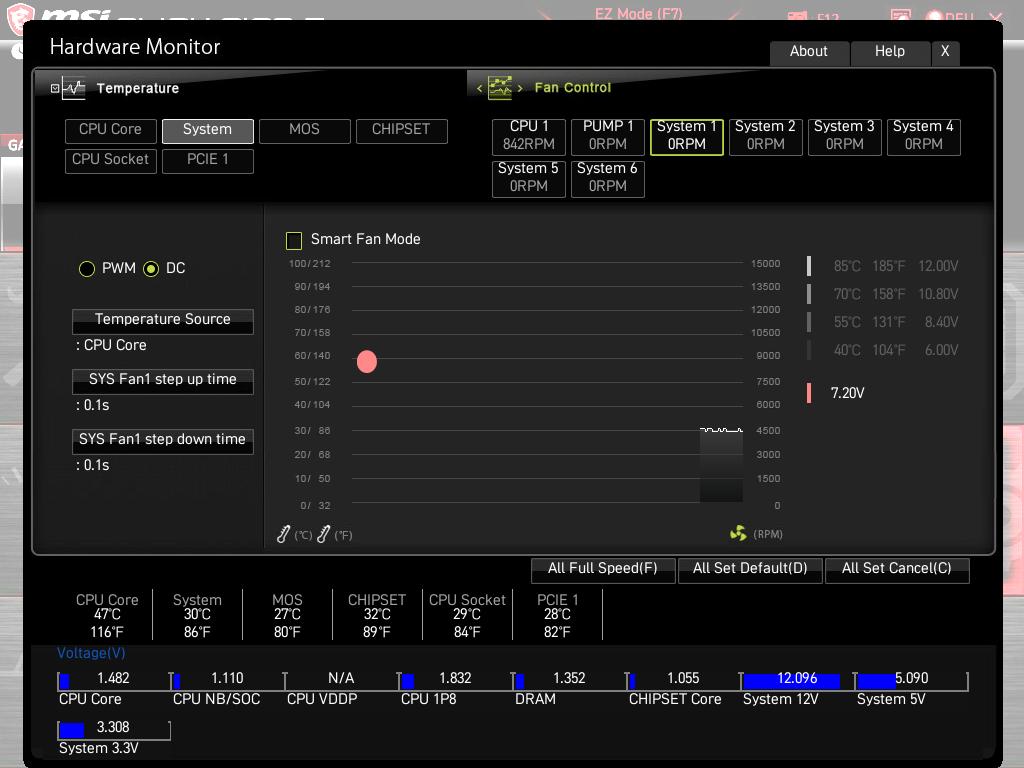
Task: Select DC fan mode
Action: (x=151, y=268)
